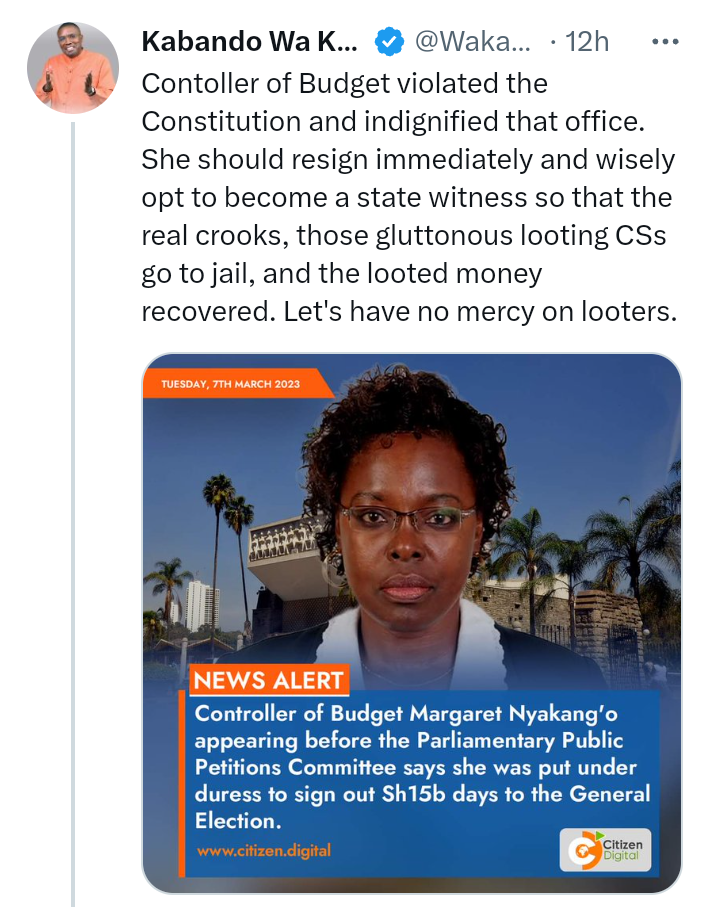
Task: Click the 'Controller of Budget Margaret Nyakang'o' caption line
Action: (x=406, y=714)
